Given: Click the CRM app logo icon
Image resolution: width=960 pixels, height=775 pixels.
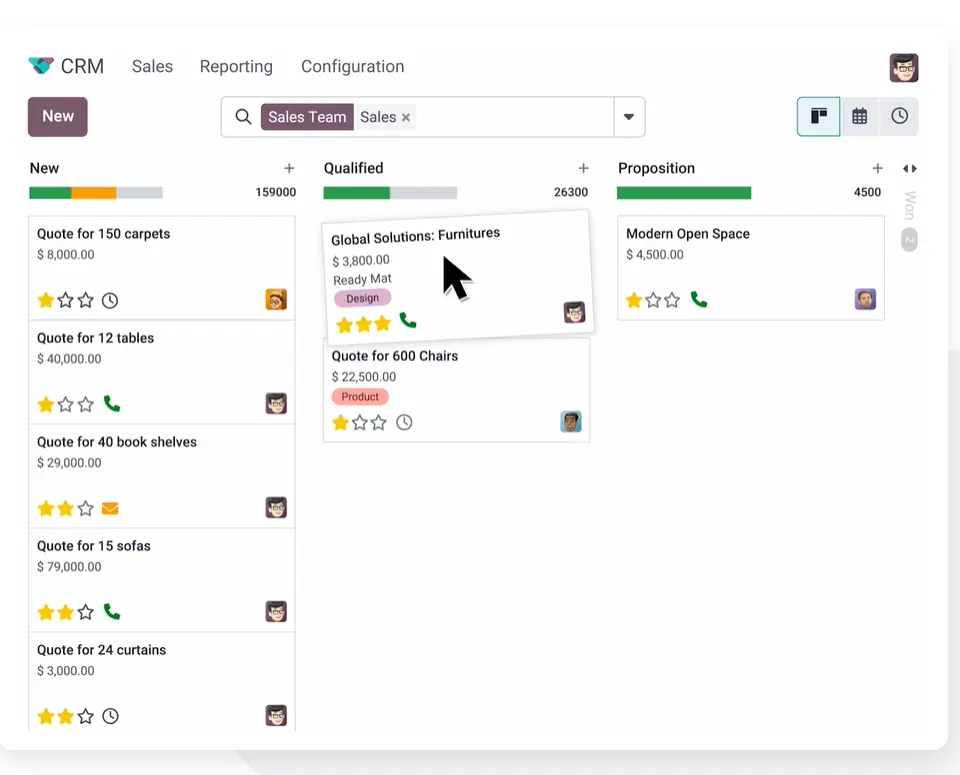Looking at the screenshot, I should (x=41, y=66).
